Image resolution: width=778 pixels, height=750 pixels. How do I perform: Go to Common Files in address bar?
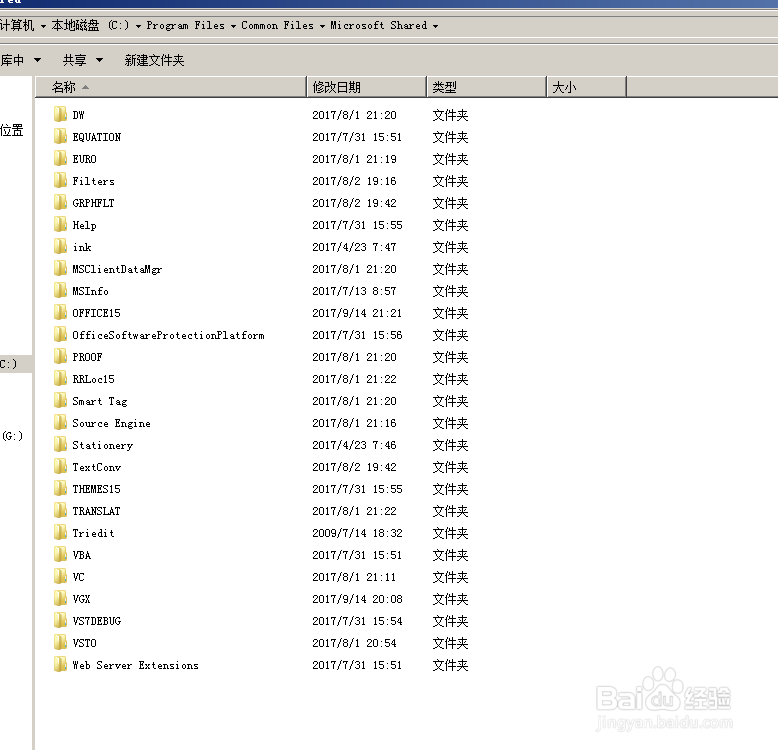pyautogui.click(x=277, y=25)
